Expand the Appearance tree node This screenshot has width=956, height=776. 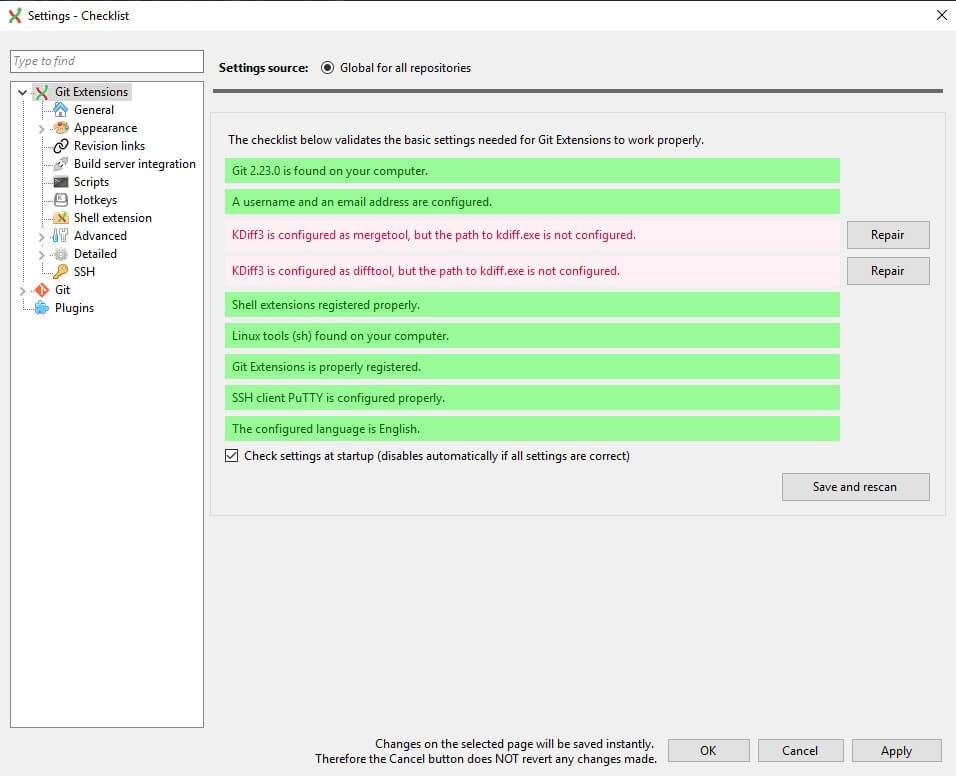[x=41, y=129]
